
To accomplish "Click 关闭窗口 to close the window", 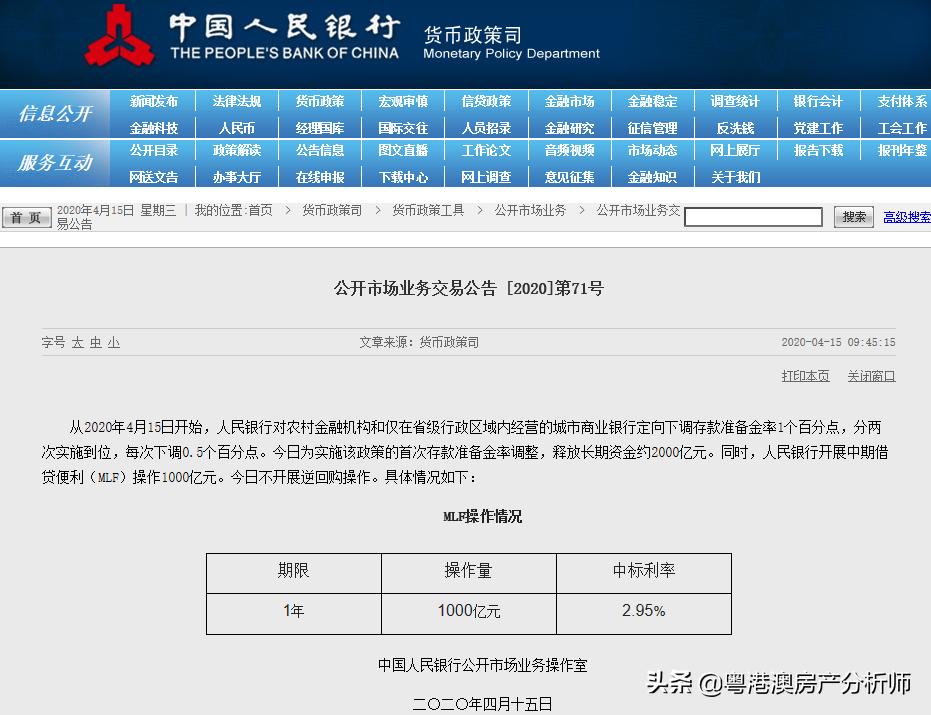I will point(870,375).
